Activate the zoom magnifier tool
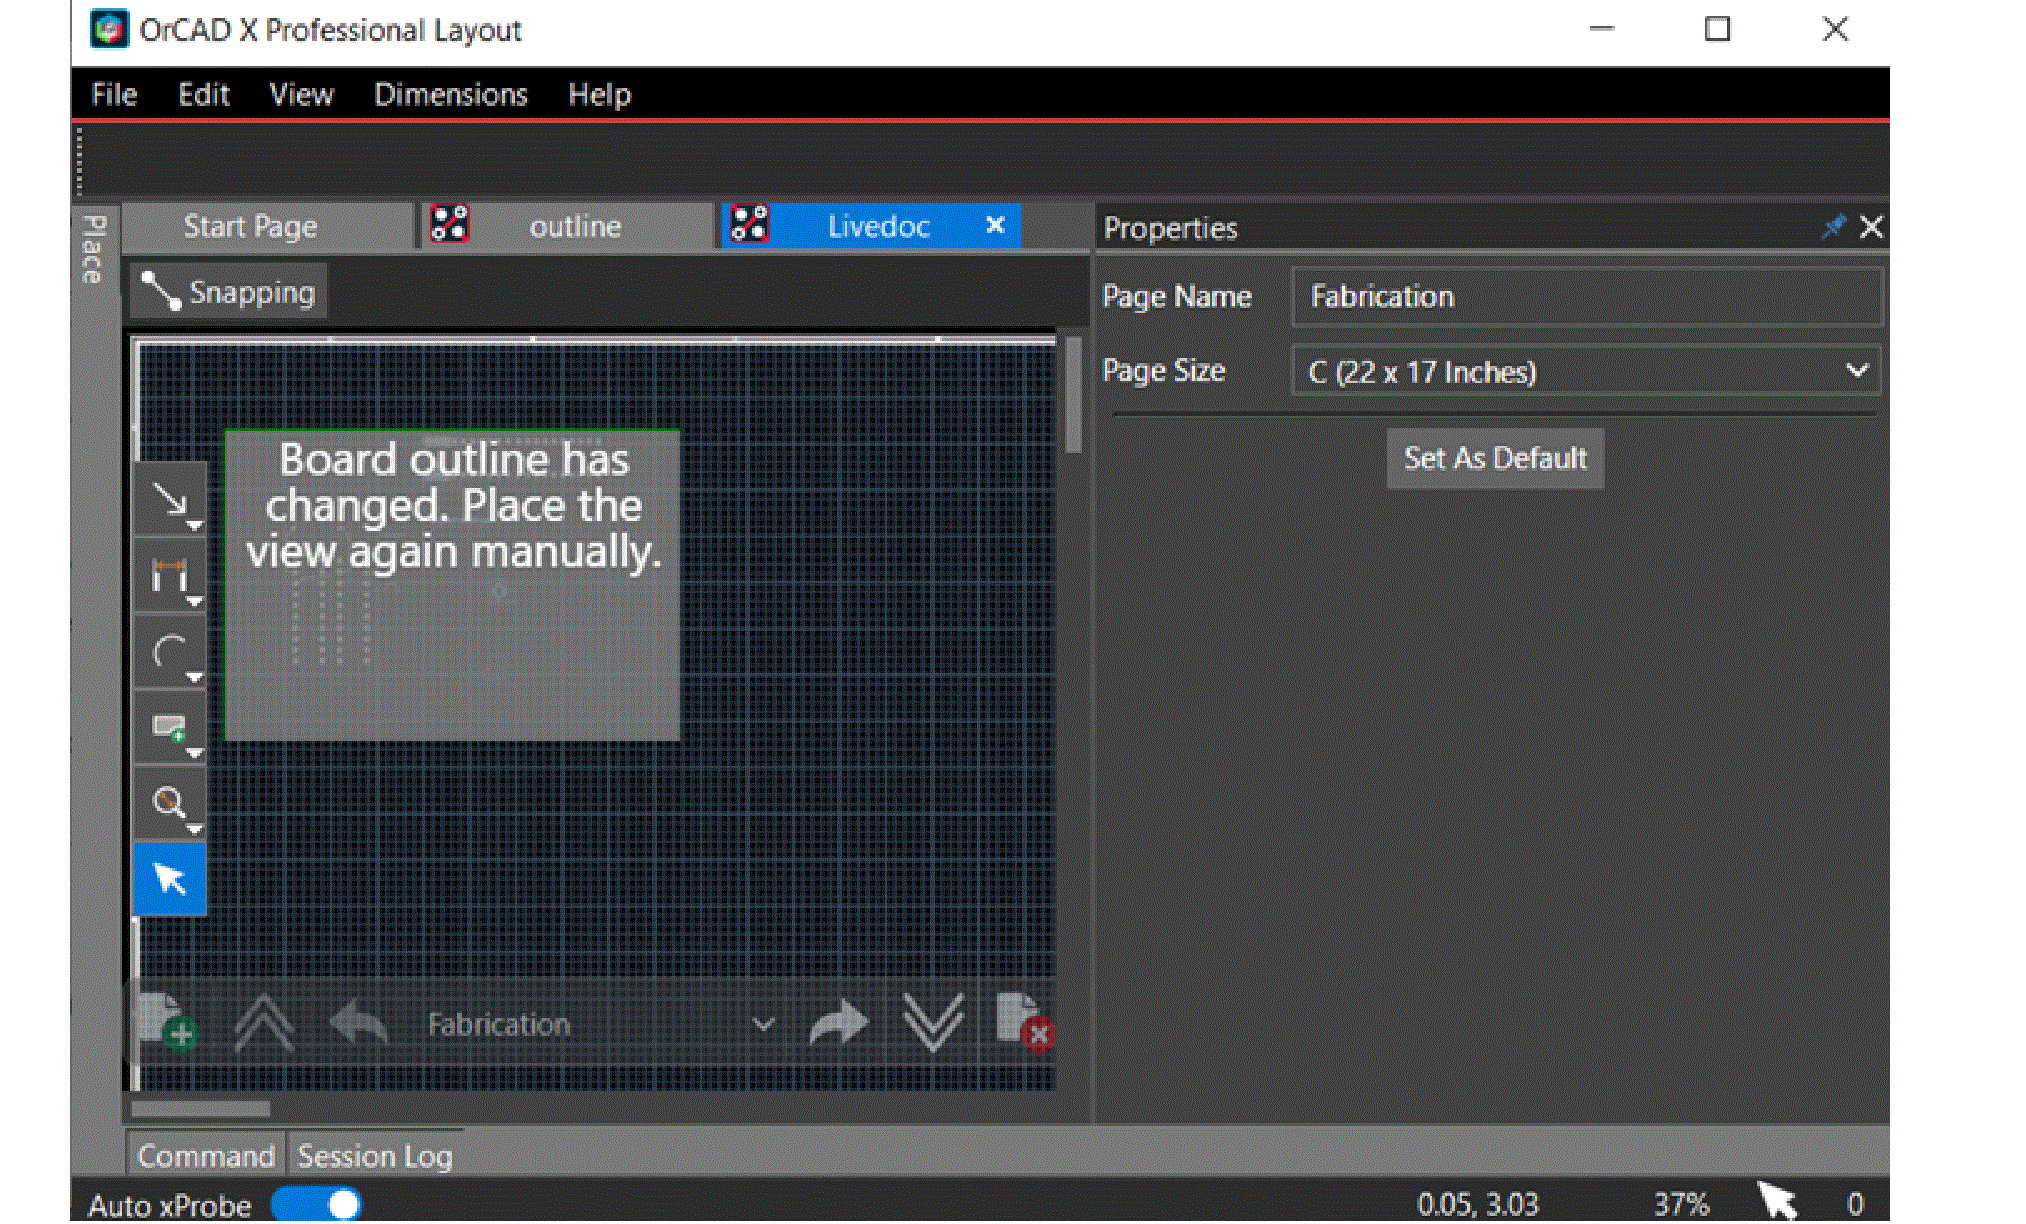This screenshot has width=2026, height=1224. (169, 803)
